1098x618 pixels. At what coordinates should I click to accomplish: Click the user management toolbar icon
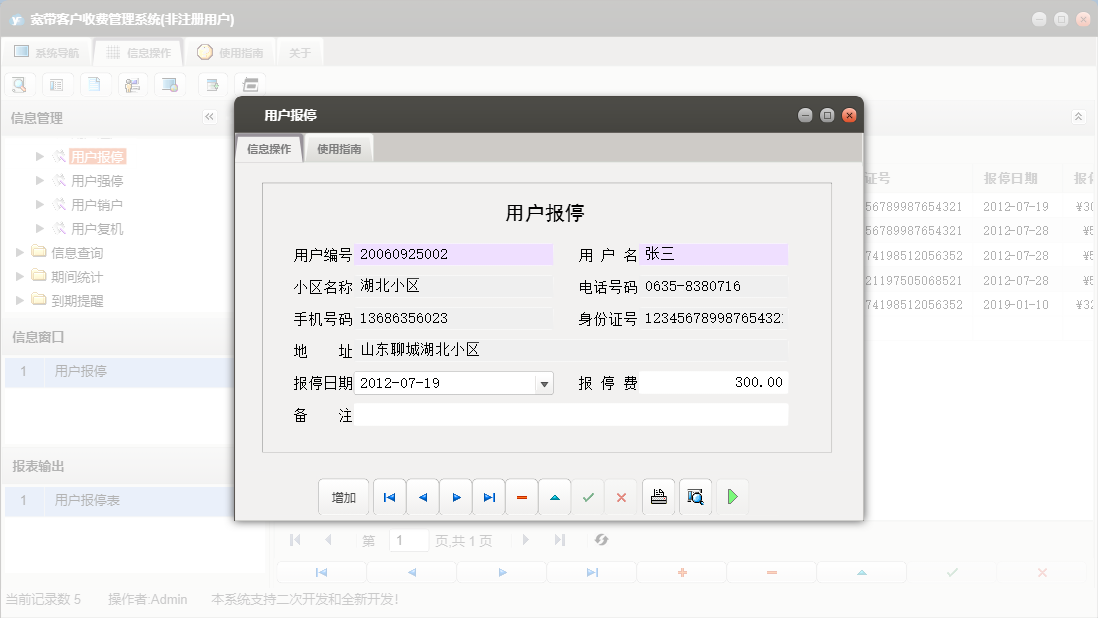pyautogui.click(x=132, y=84)
